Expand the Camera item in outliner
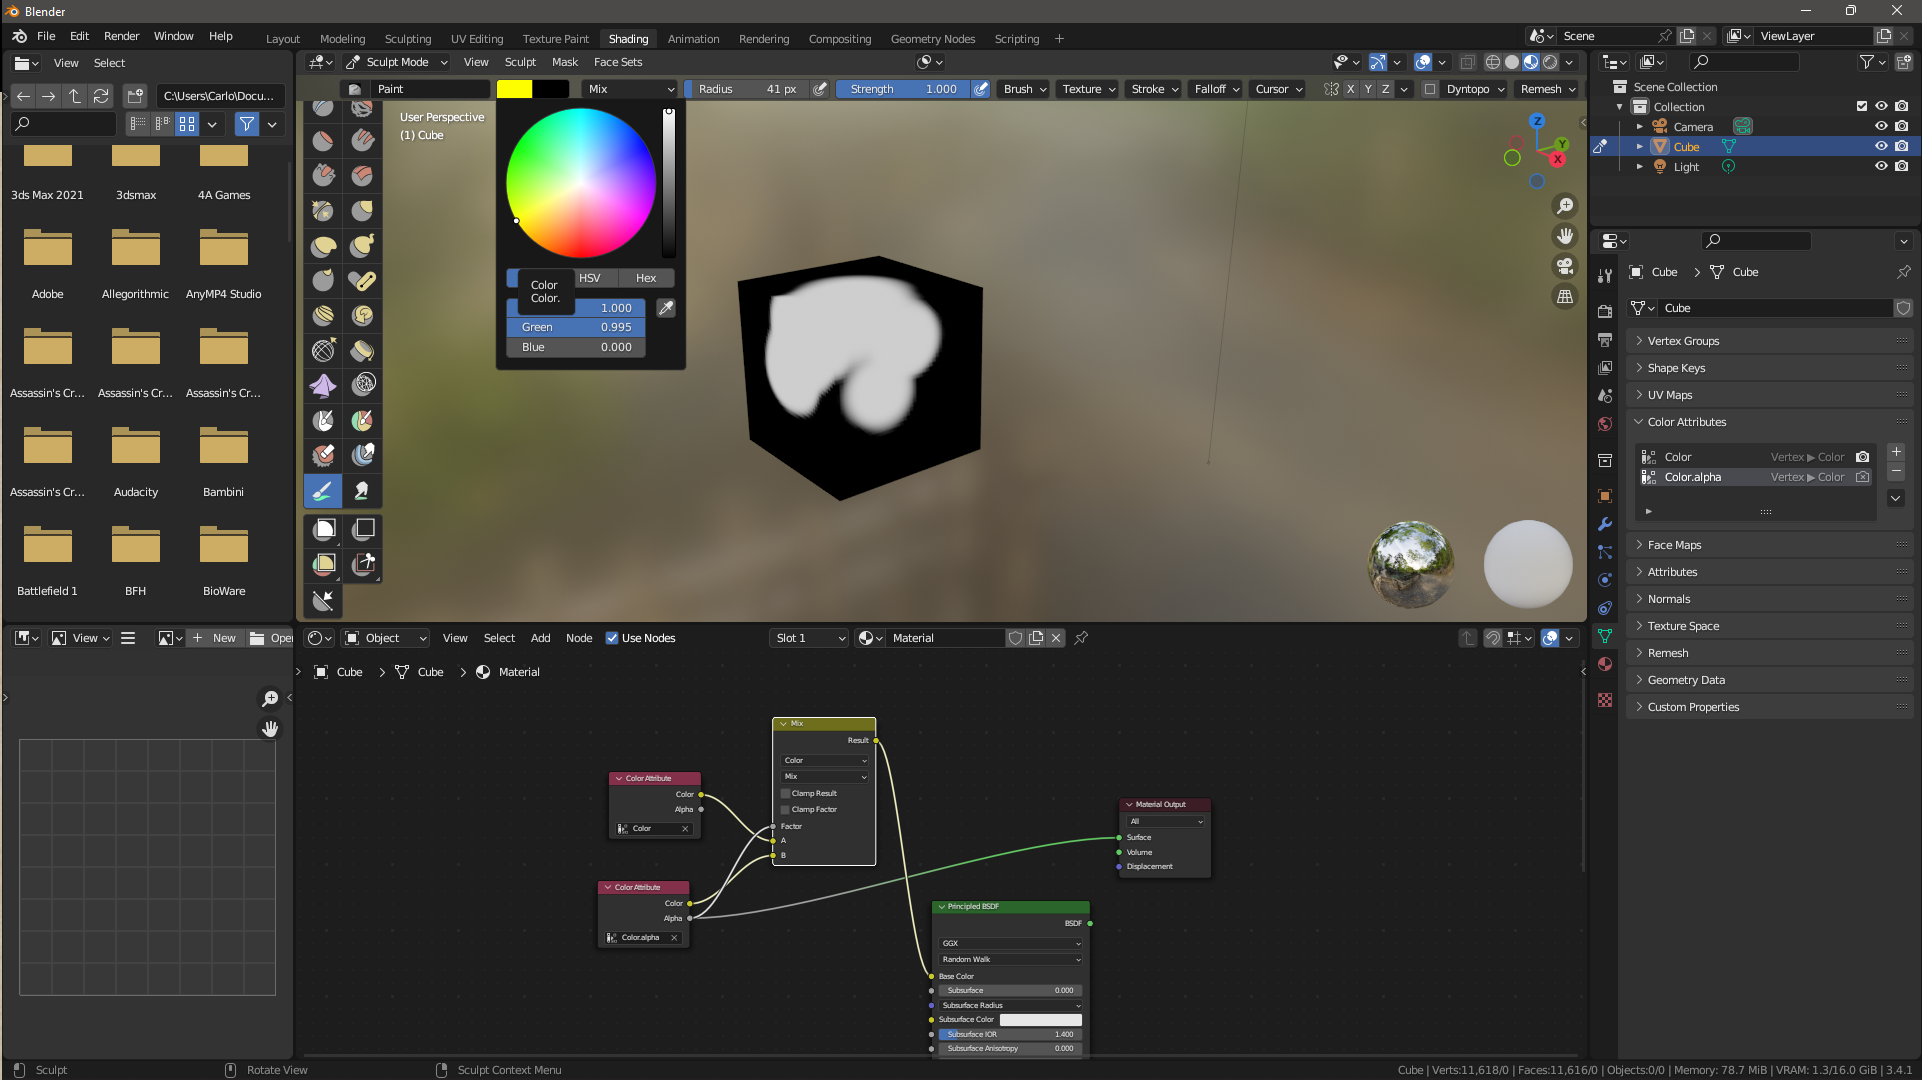This screenshot has width=1922, height=1080. click(1639, 127)
